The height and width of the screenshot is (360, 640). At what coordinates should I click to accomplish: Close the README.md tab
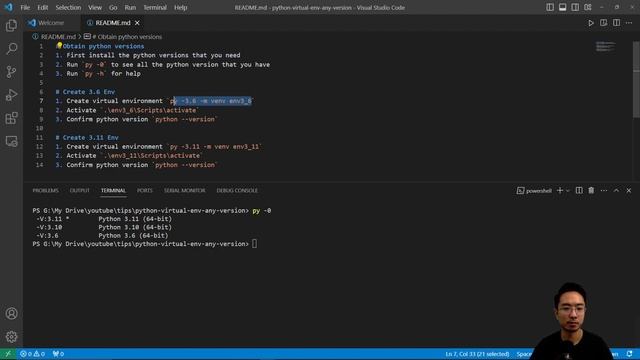[x=137, y=23]
